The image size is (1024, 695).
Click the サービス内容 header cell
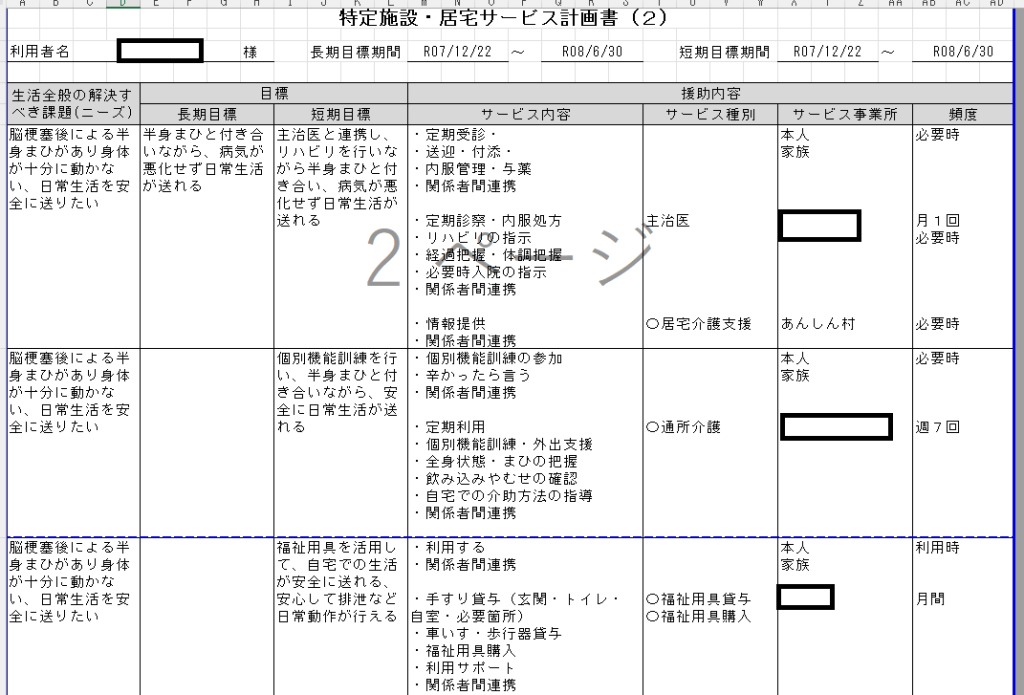point(524,114)
